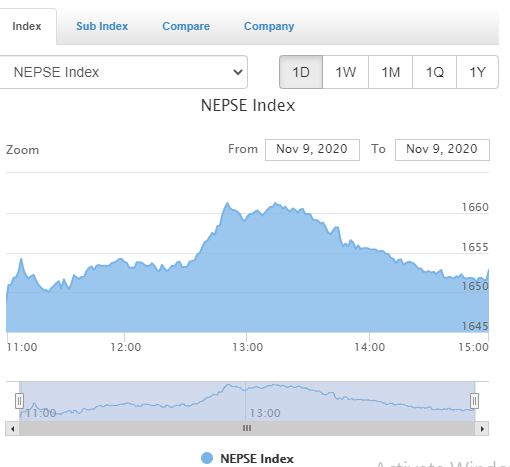Click the navigator right handle icon
510x467 pixels.
tap(474, 401)
